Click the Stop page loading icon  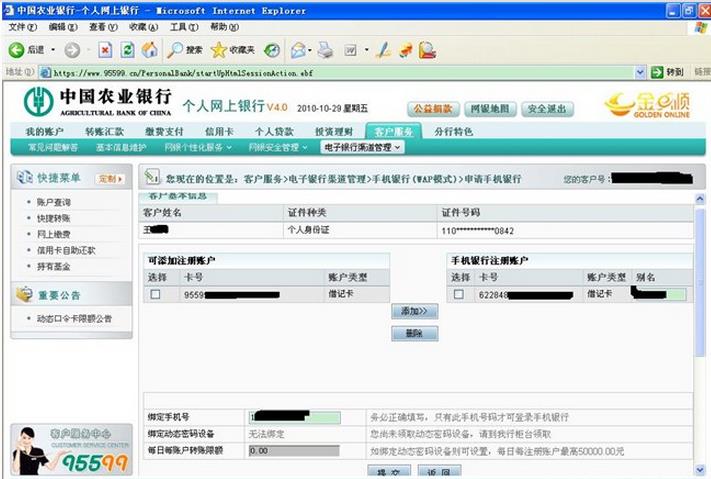(105, 50)
